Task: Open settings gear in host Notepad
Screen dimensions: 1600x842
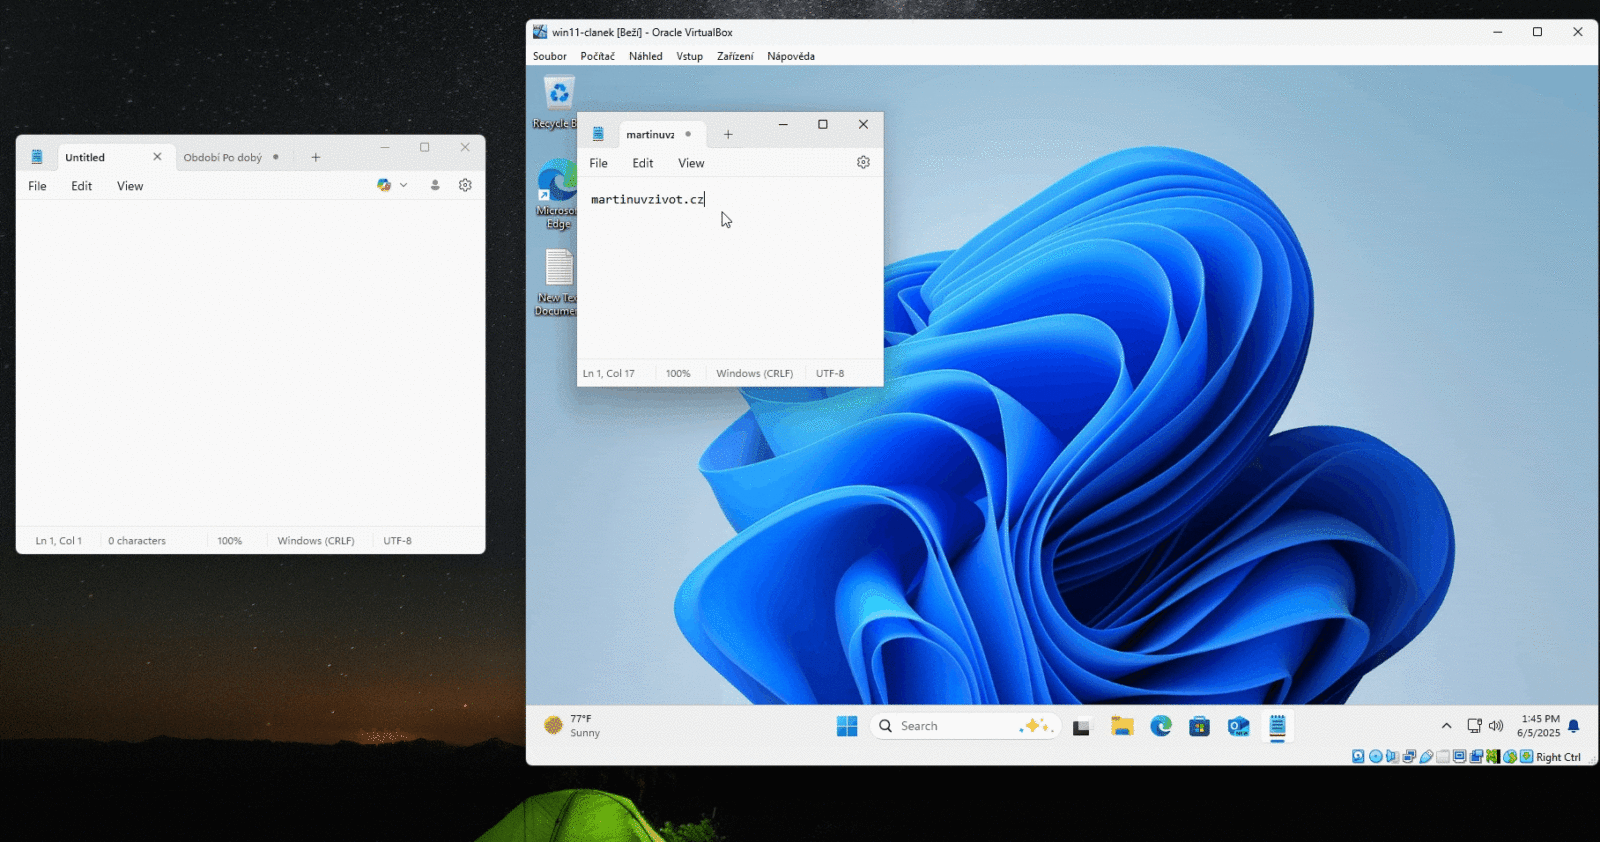Action: tap(465, 185)
